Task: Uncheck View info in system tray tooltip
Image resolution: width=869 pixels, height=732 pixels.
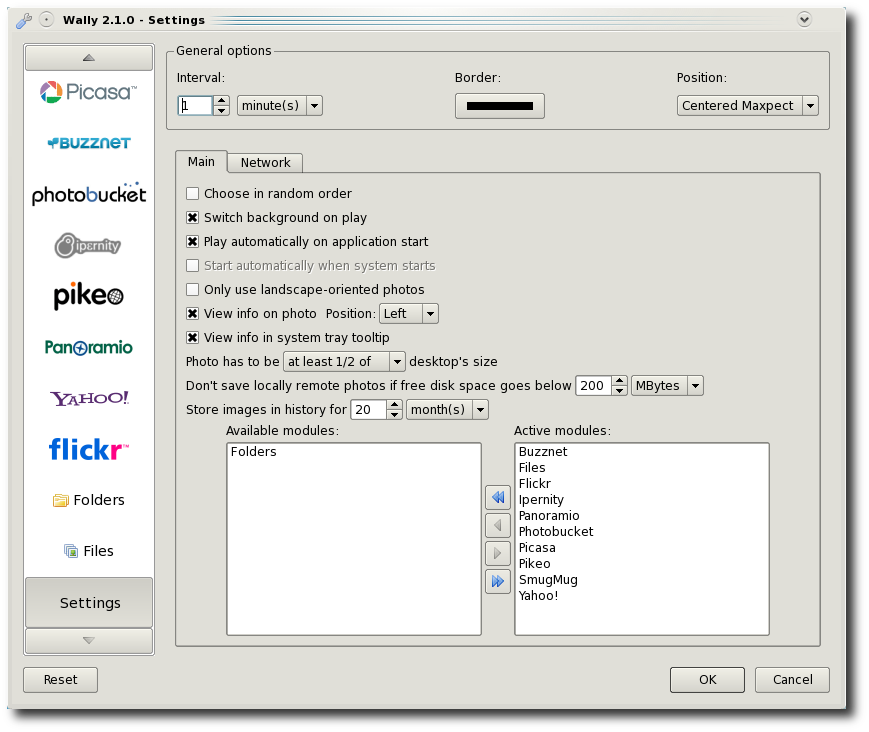Action: (x=192, y=337)
